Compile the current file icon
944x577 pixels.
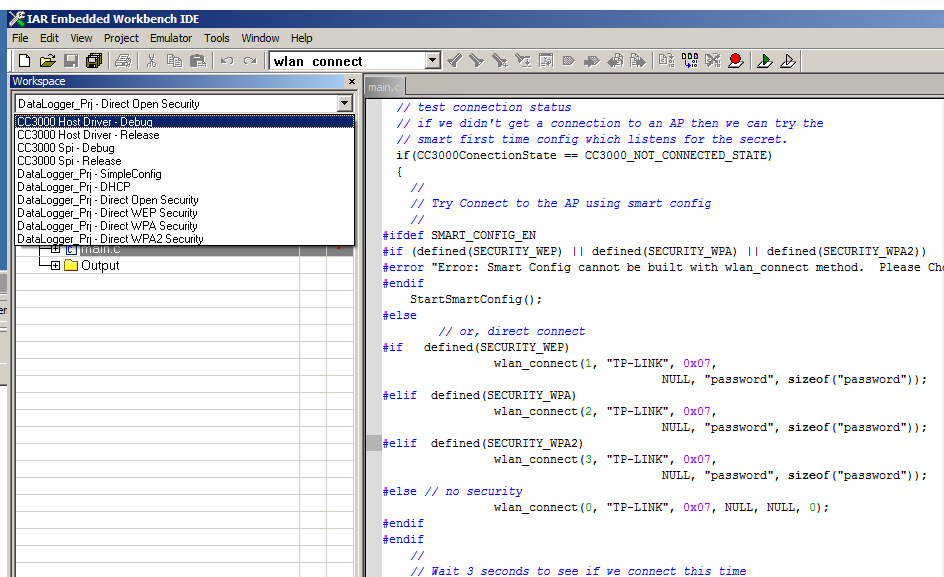(x=666, y=61)
